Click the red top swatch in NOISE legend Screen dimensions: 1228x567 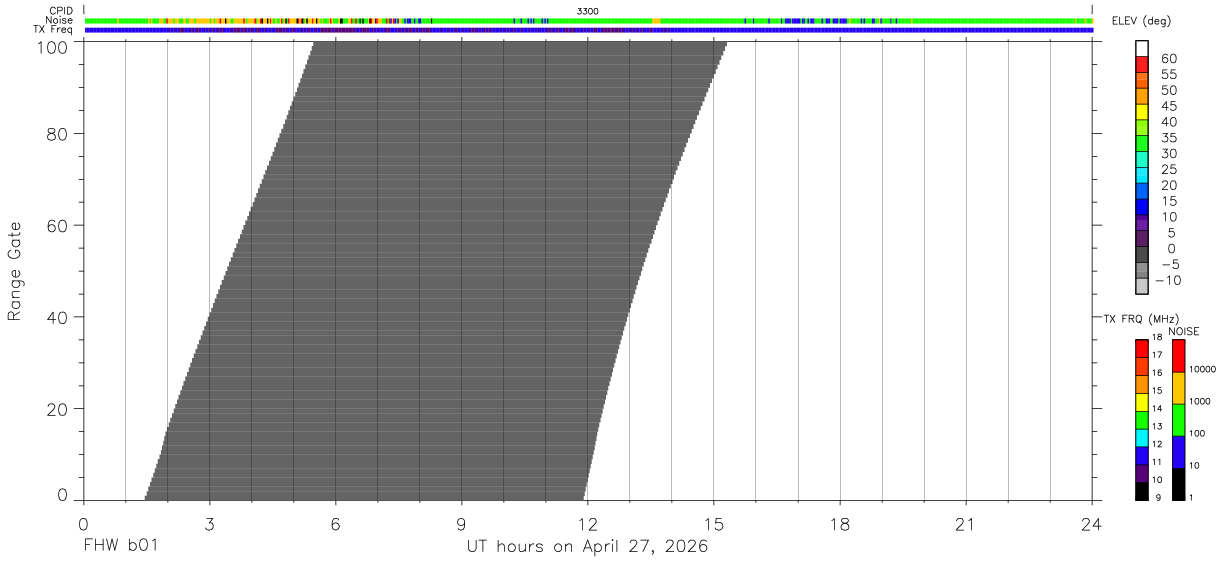[x=1178, y=356]
